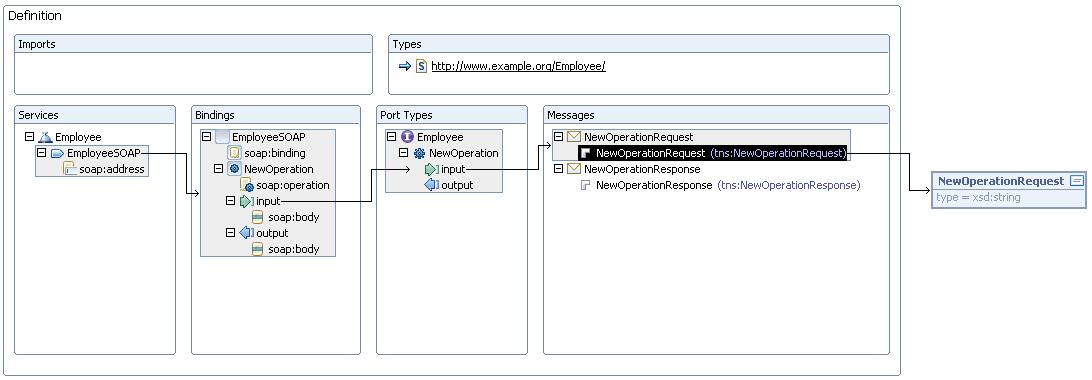The height and width of the screenshot is (380, 1092).
Task: Select EmployeeSOAP label in Bindings
Action: [x=268, y=138]
